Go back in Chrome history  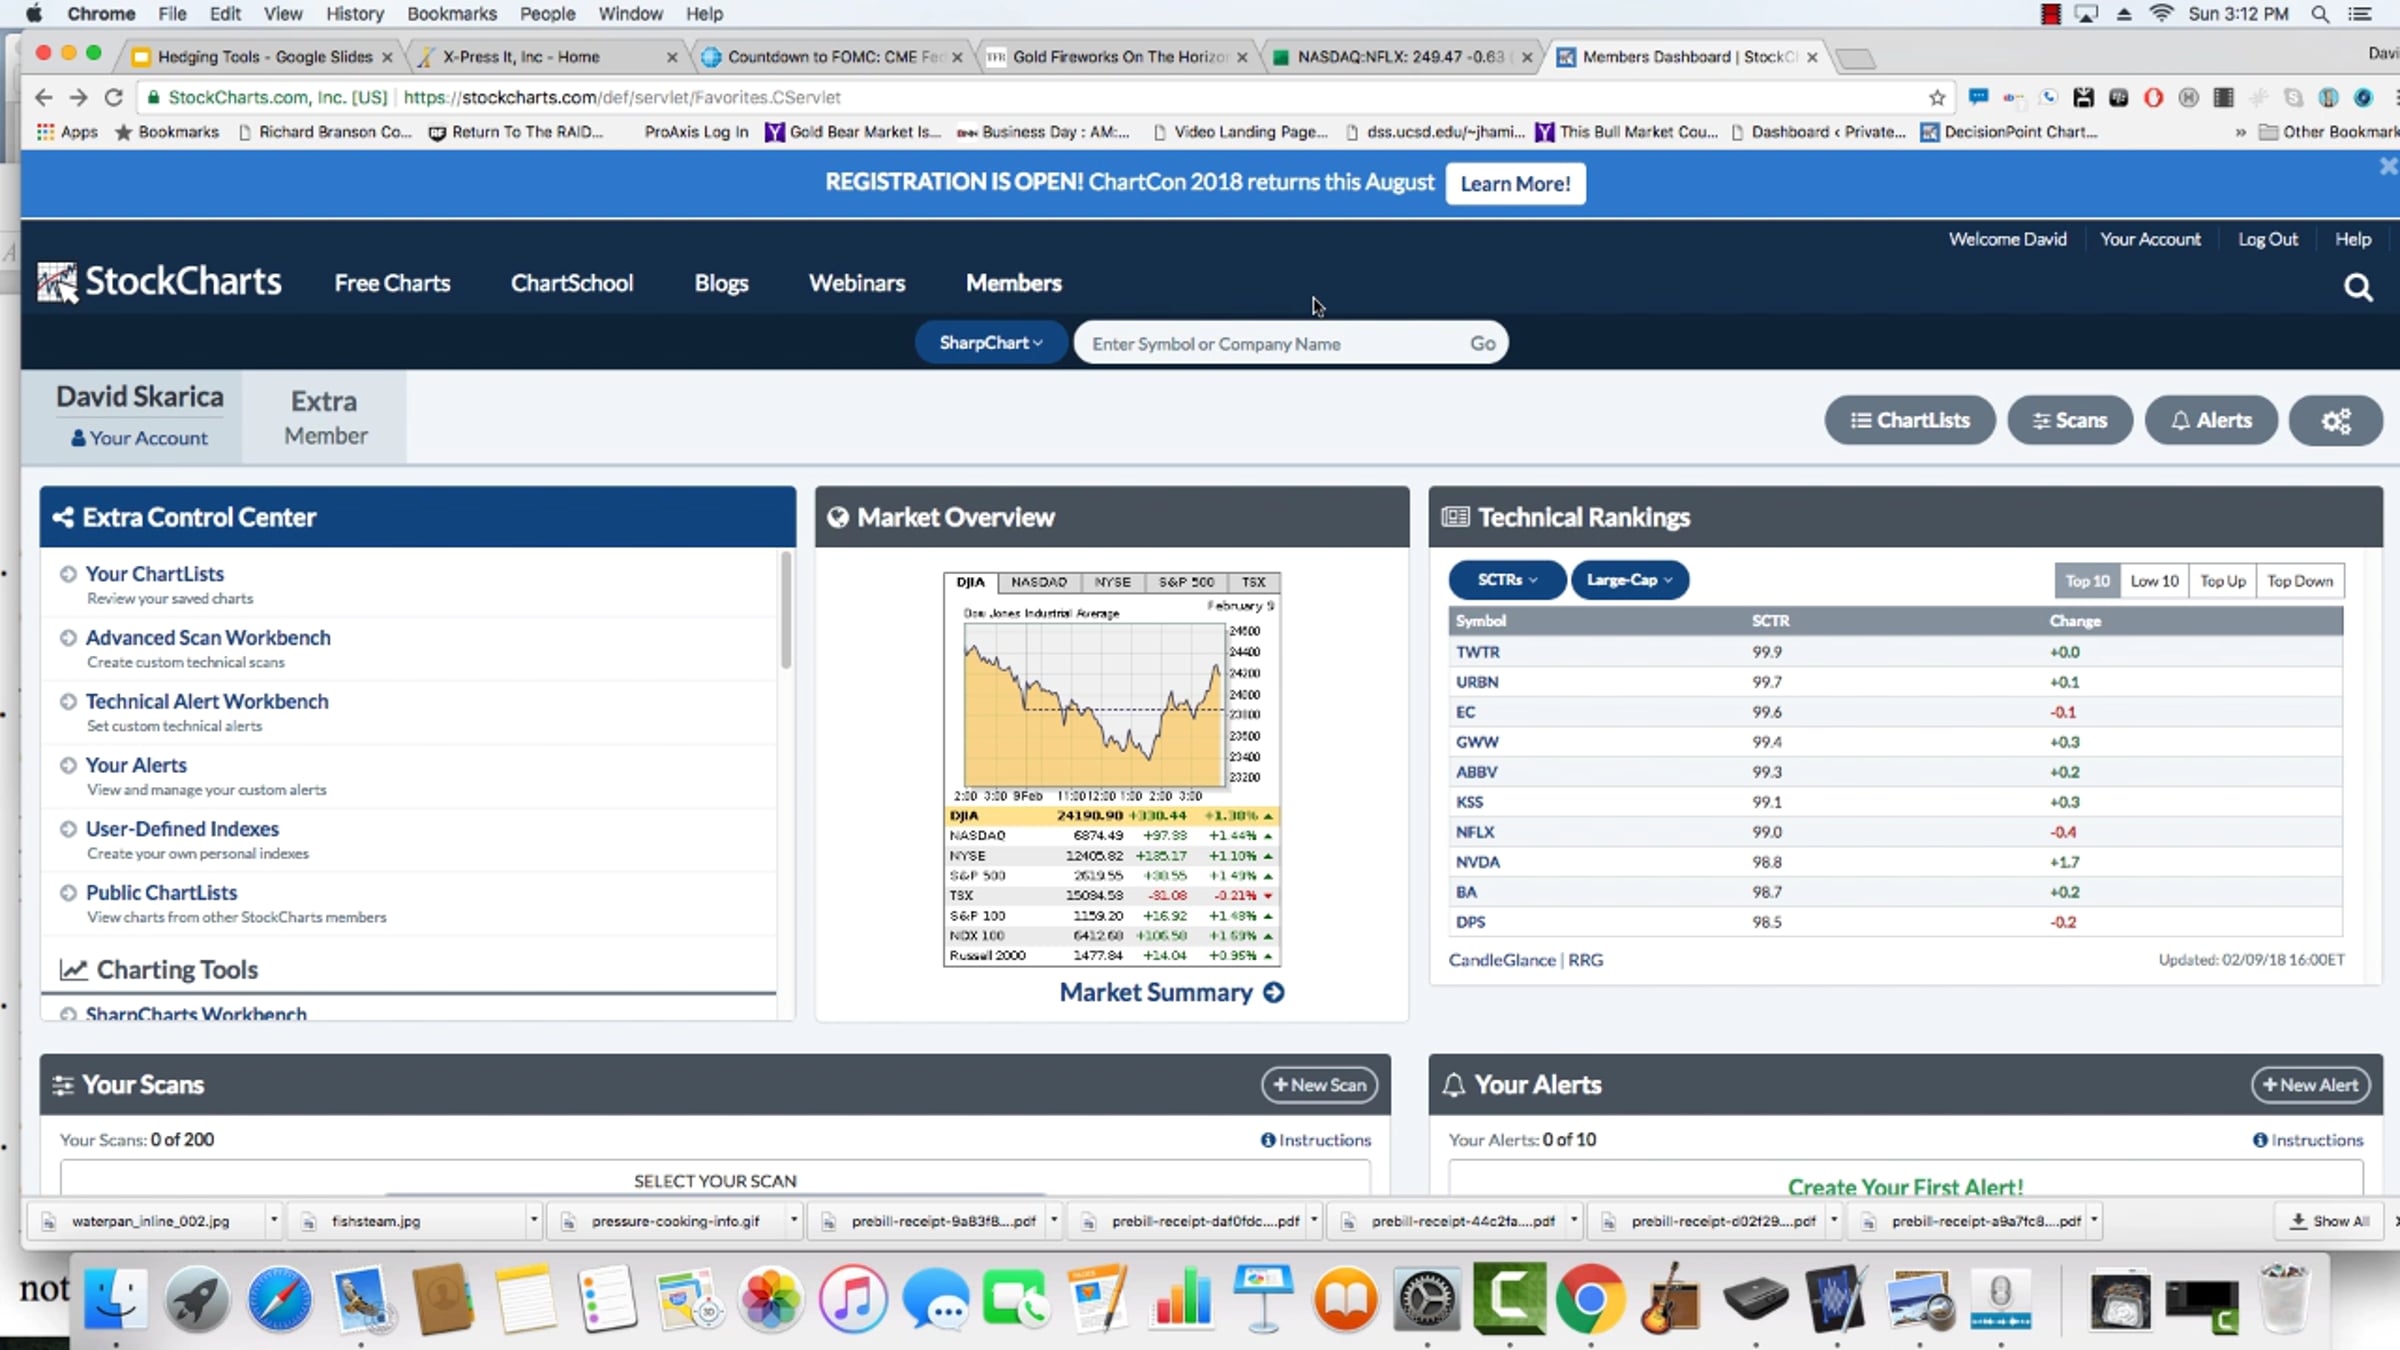click(x=43, y=97)
